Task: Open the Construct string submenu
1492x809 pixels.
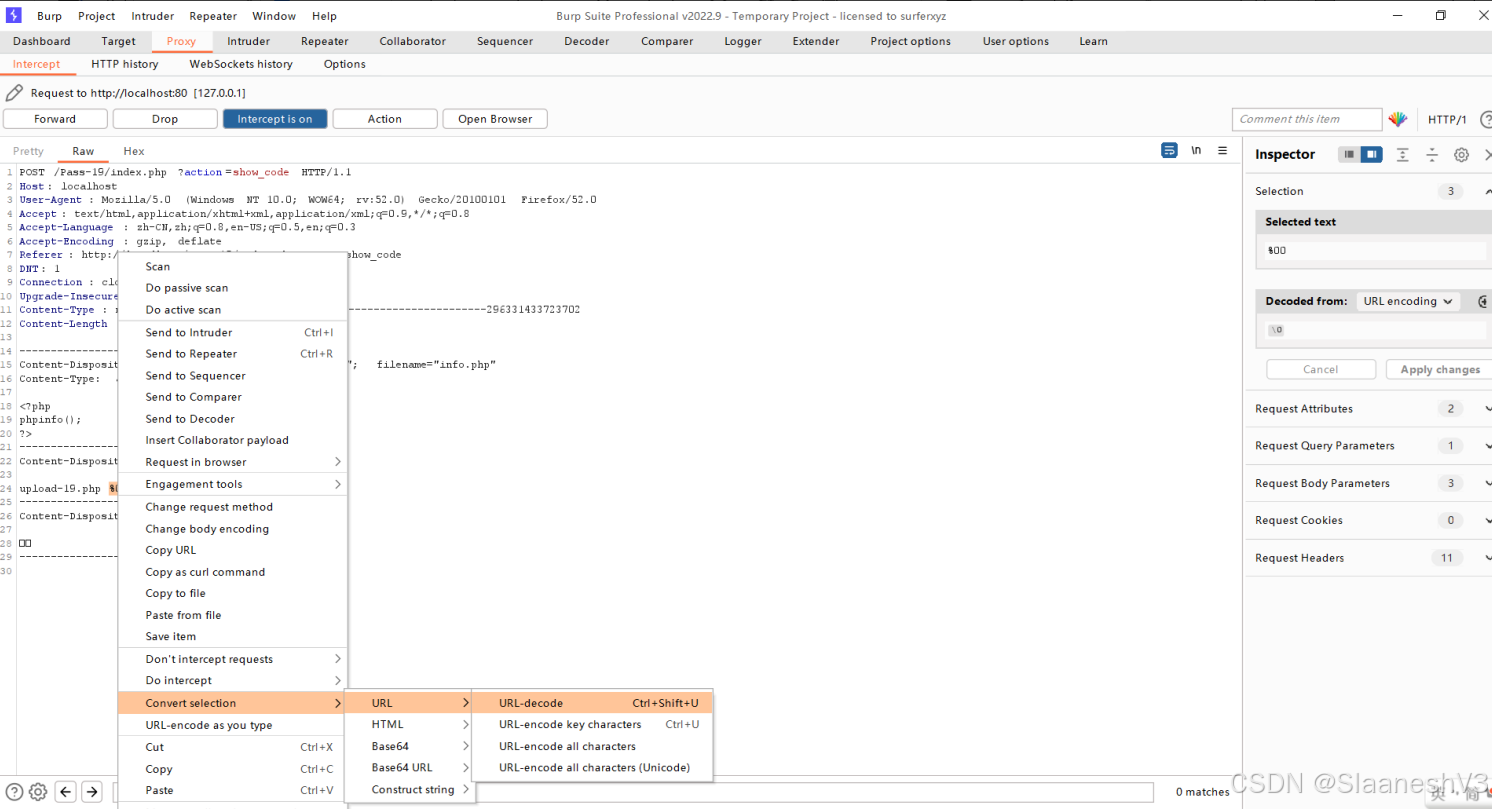Action: pyautogui.click(x=409, y=790)
